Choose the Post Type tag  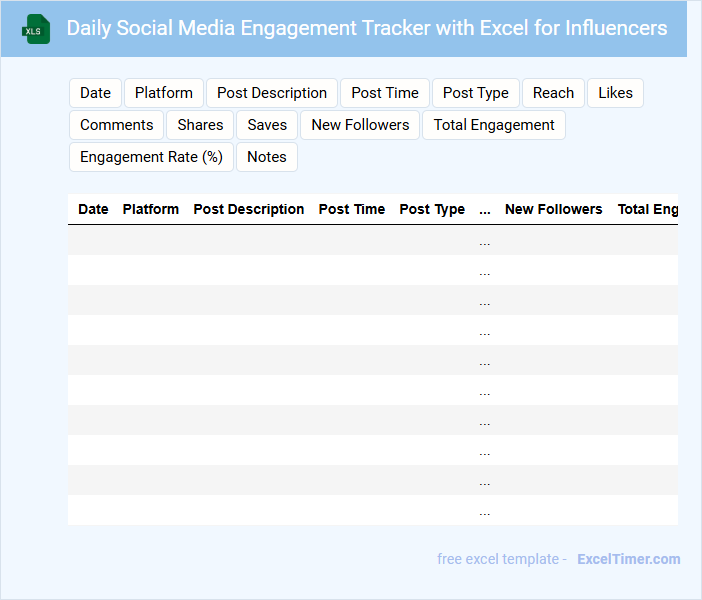coord(476,93)
